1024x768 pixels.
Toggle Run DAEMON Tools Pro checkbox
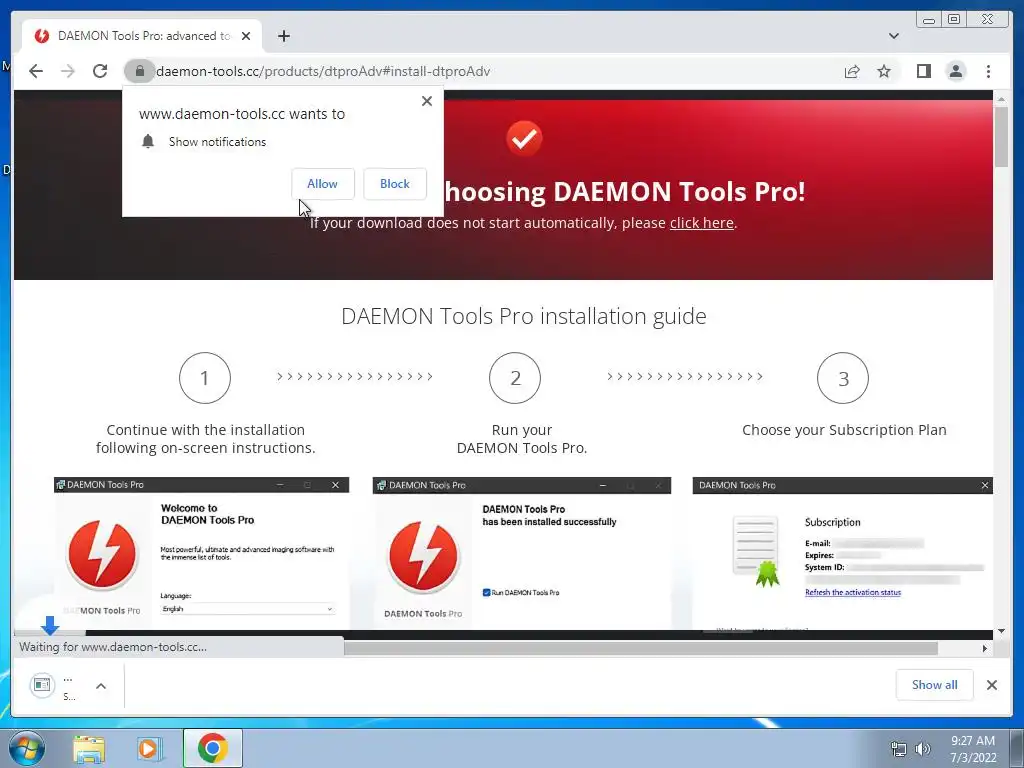click(487, 592)
